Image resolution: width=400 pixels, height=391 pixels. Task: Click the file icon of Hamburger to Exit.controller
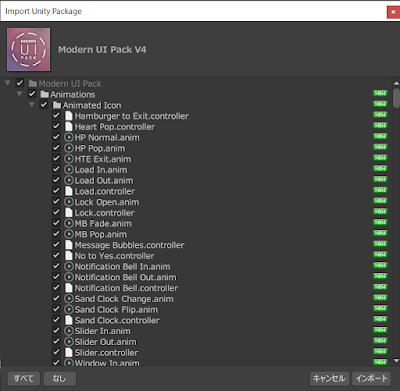click(69, 116)
